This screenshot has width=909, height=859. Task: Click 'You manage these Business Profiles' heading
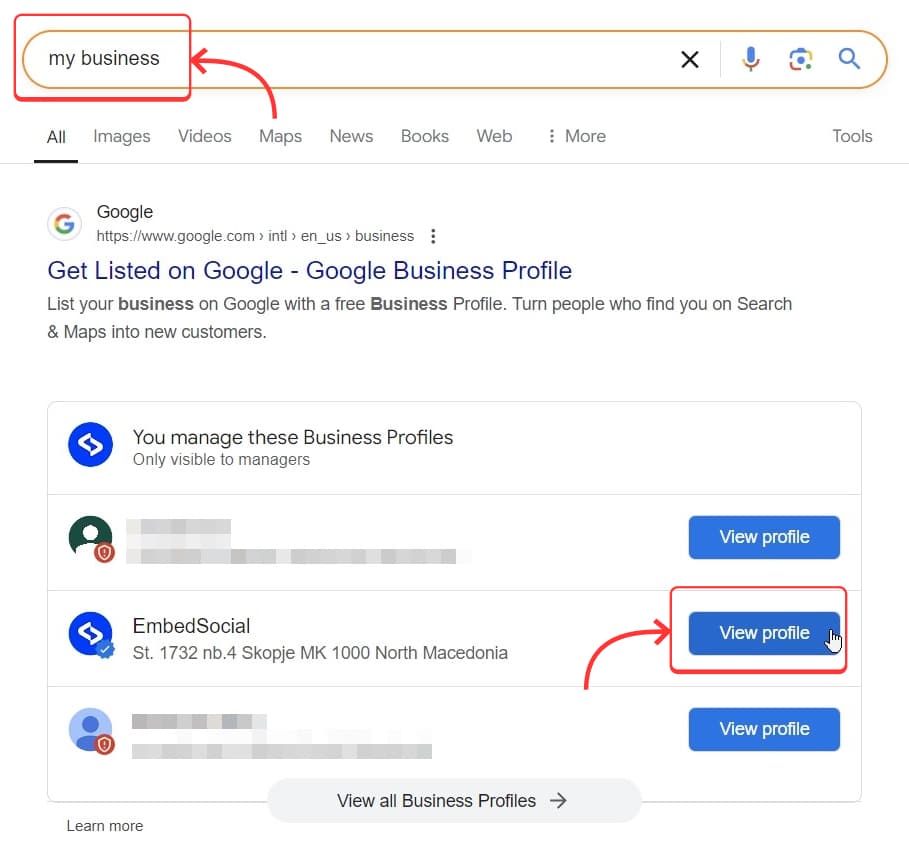pyautogui.click(x=293, y=437)
